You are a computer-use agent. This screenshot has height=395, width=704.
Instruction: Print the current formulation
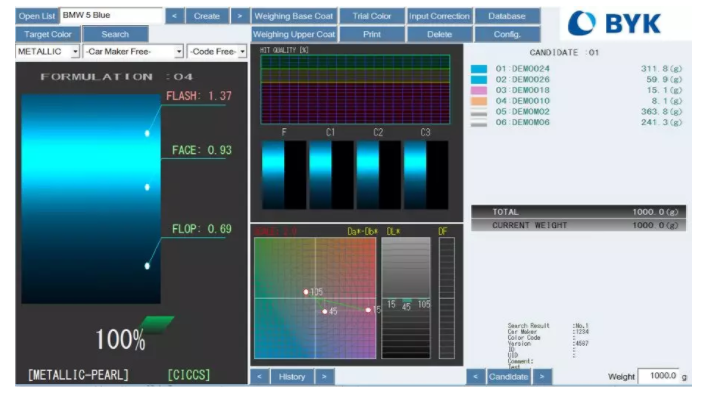point(372,34)
